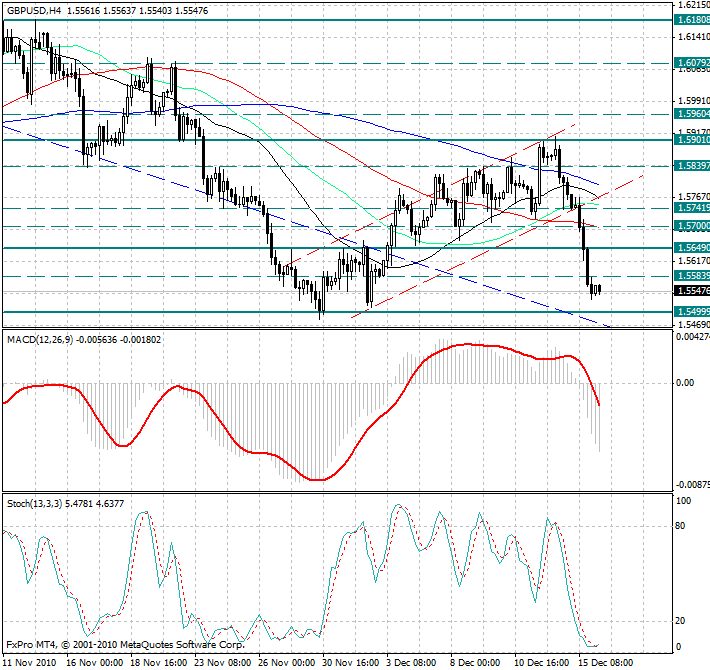
Task: Select the 1.5700 price level label
Action: 692,227
